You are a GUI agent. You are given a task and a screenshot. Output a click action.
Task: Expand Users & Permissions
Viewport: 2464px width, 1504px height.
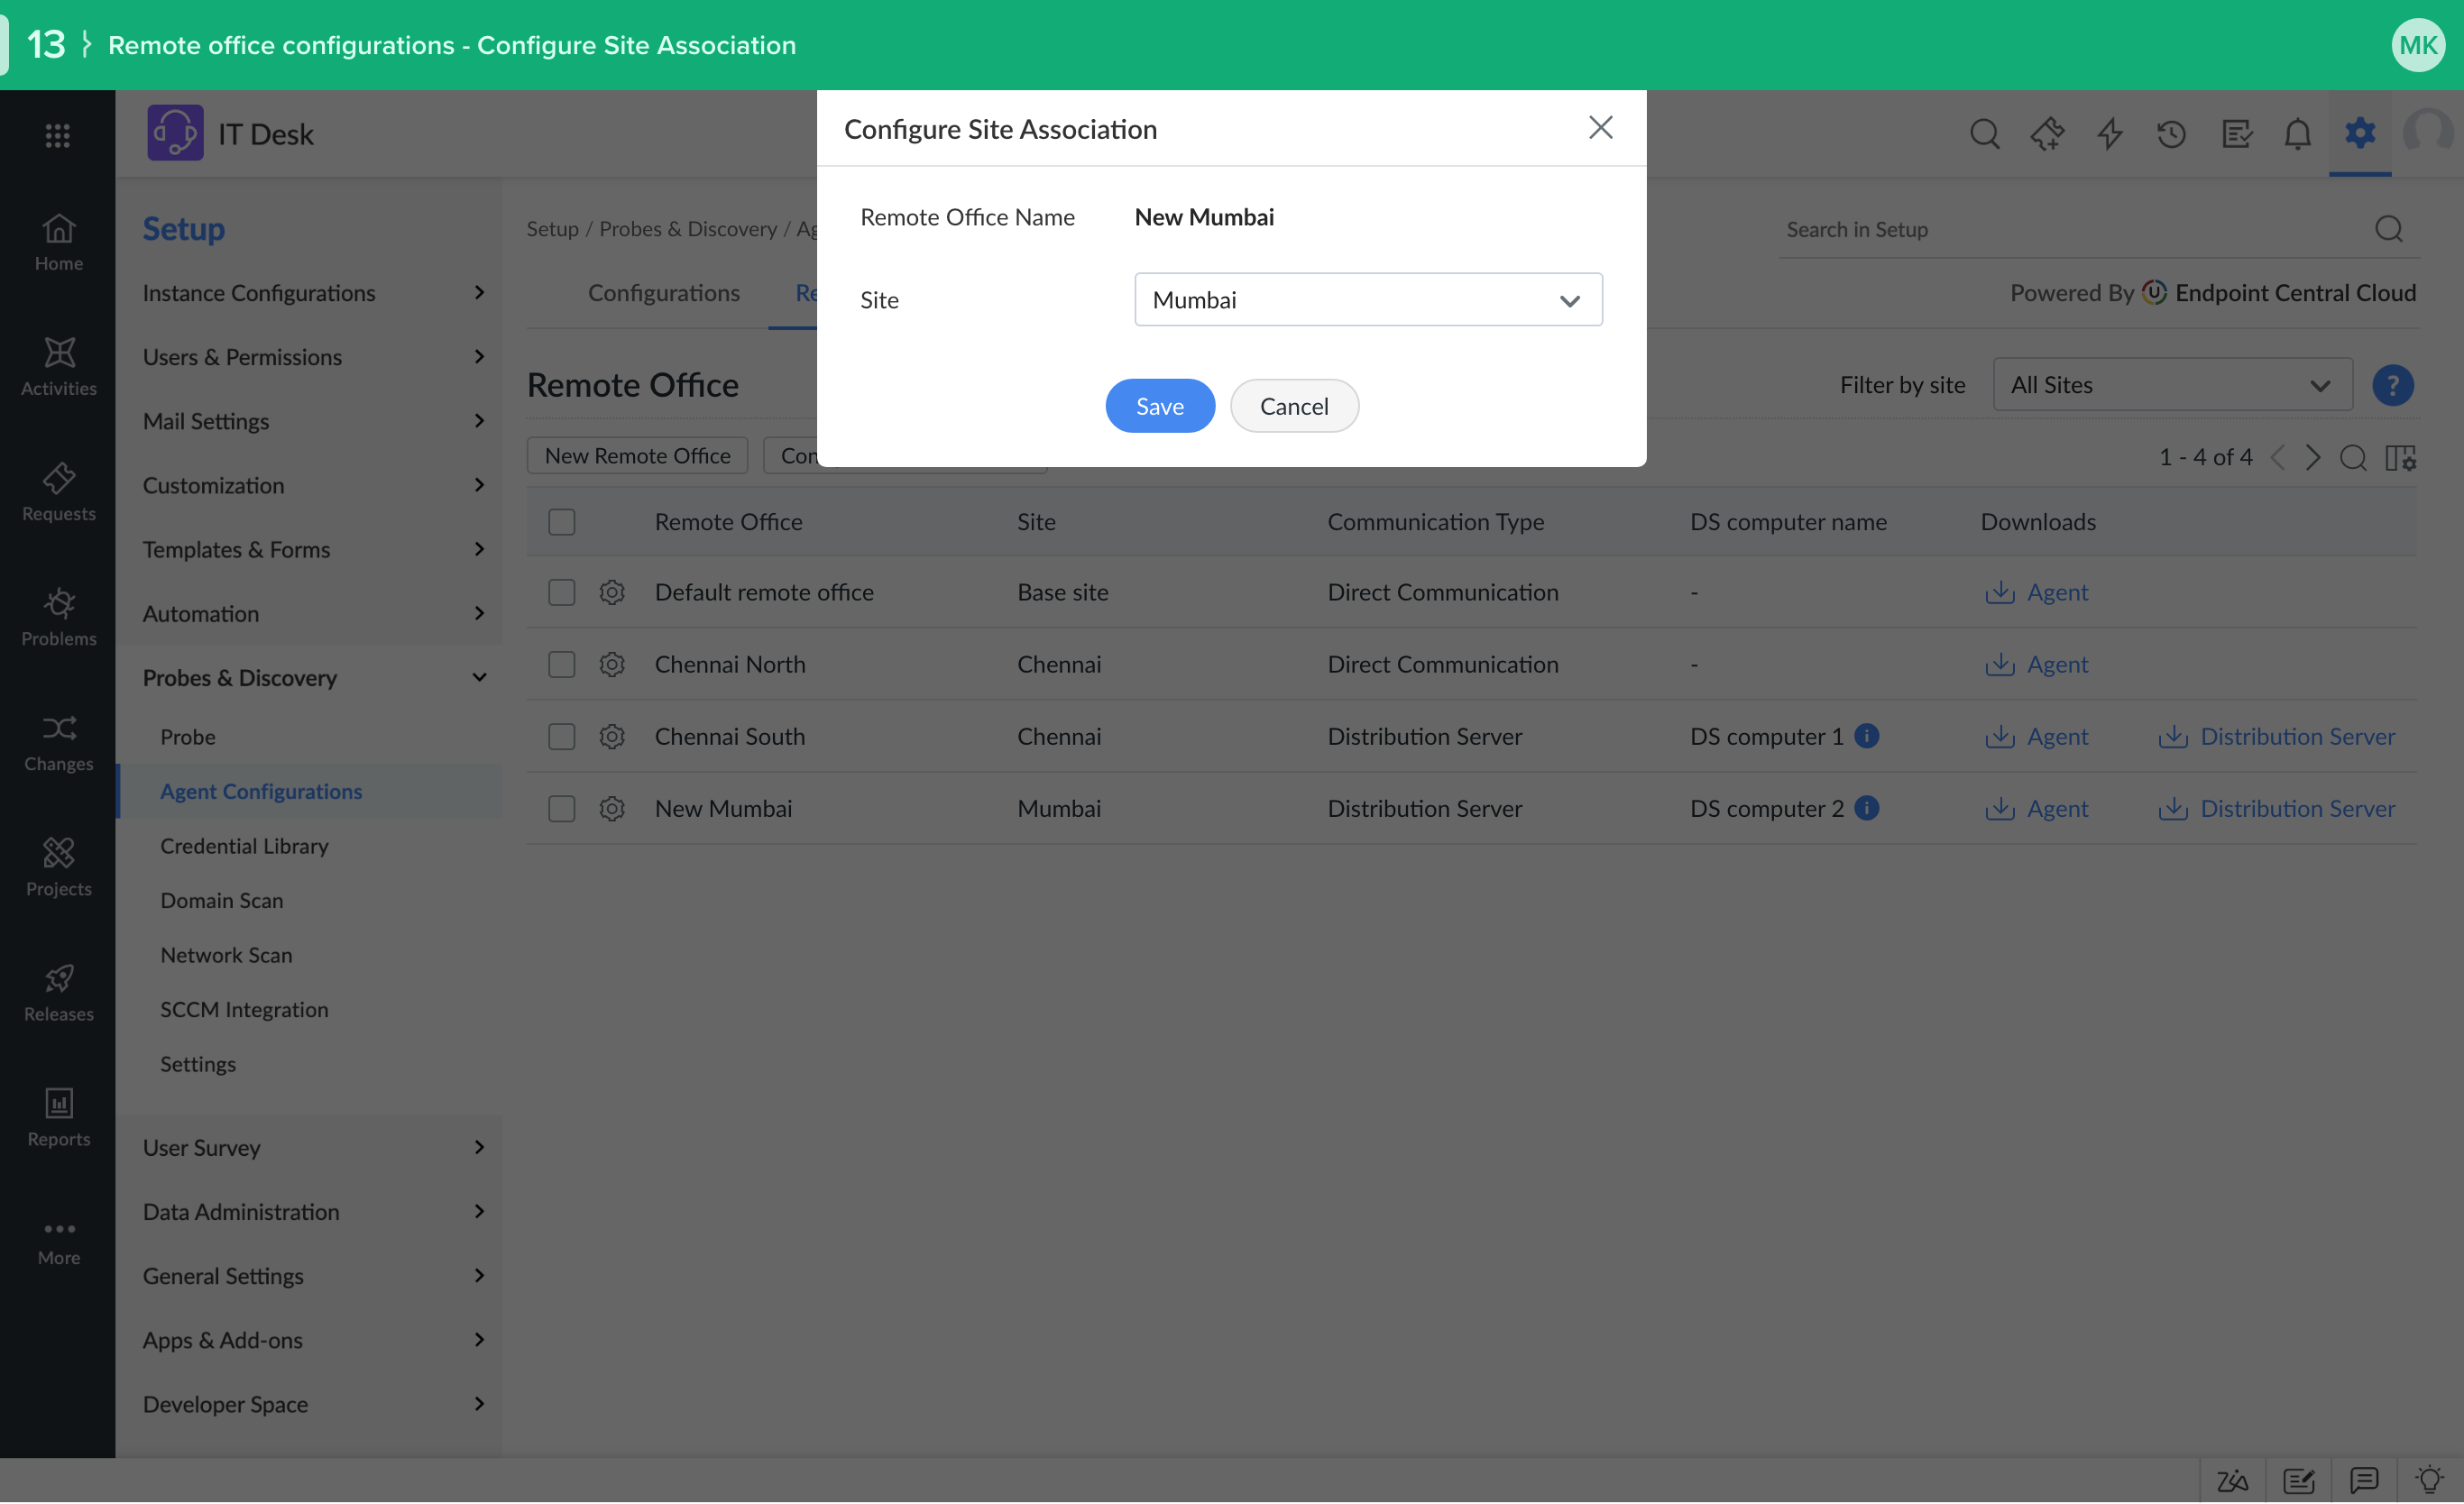click(310, 357)
